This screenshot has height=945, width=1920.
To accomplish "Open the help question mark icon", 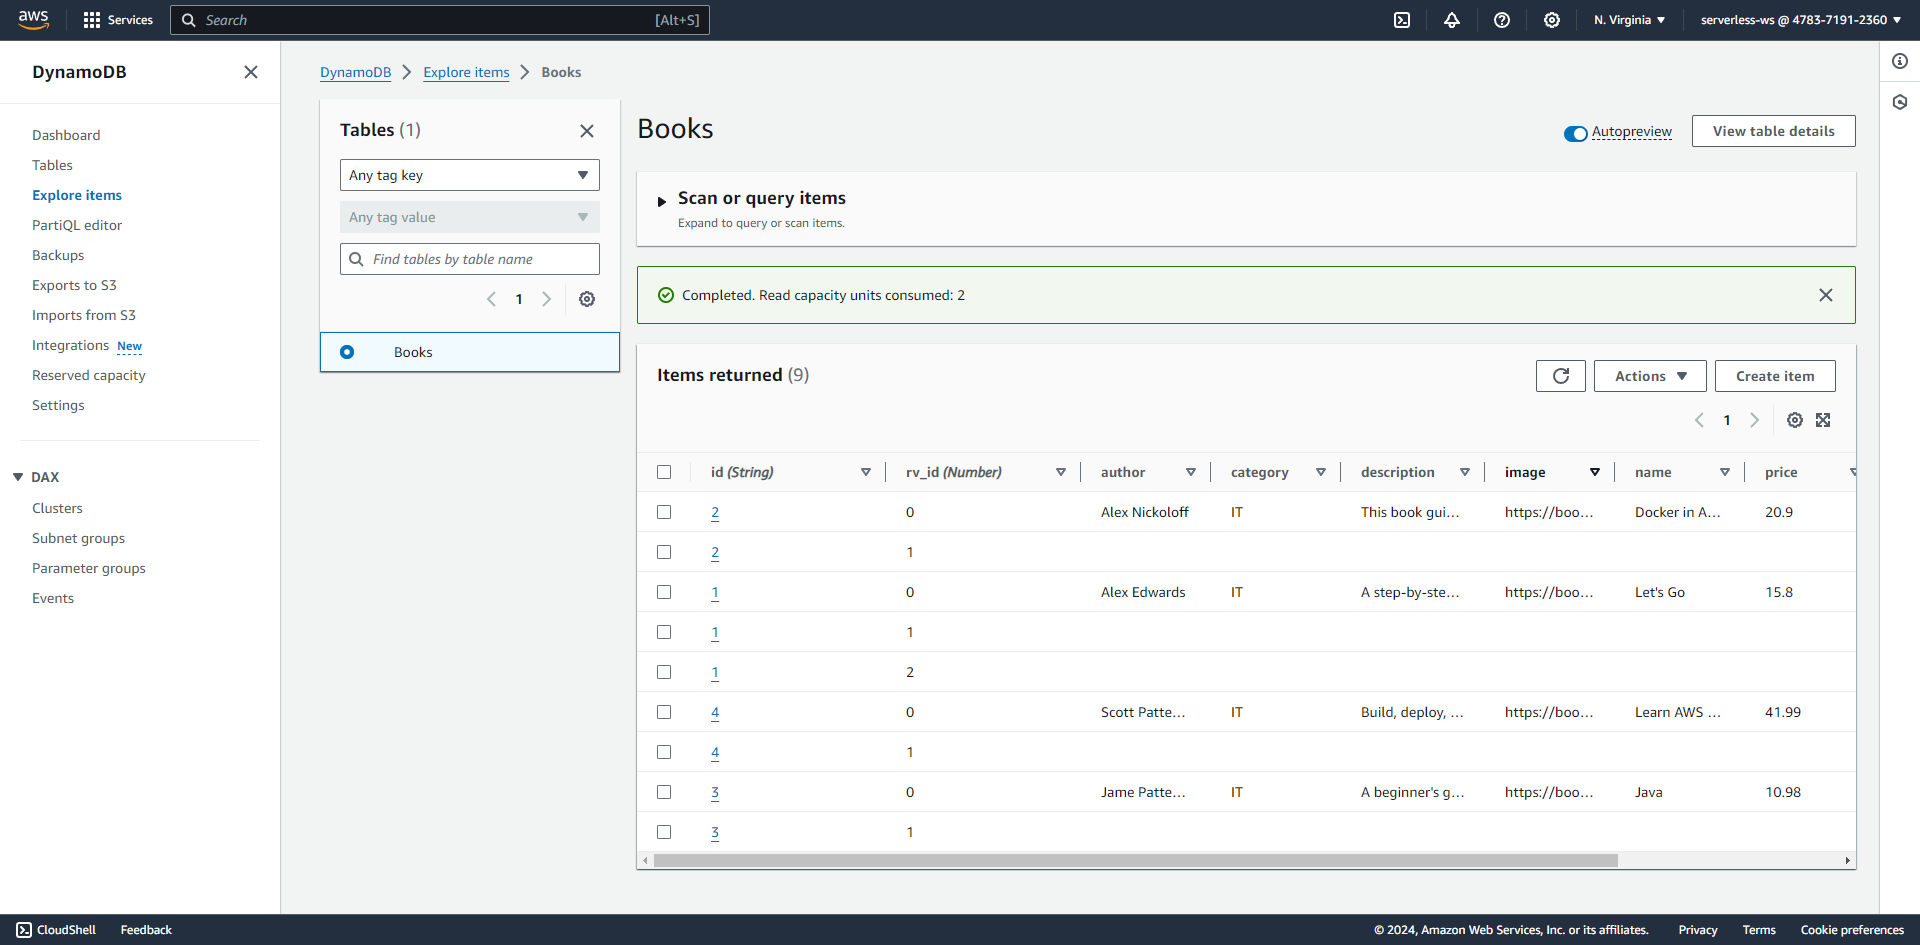I will tap(1502, 20).
